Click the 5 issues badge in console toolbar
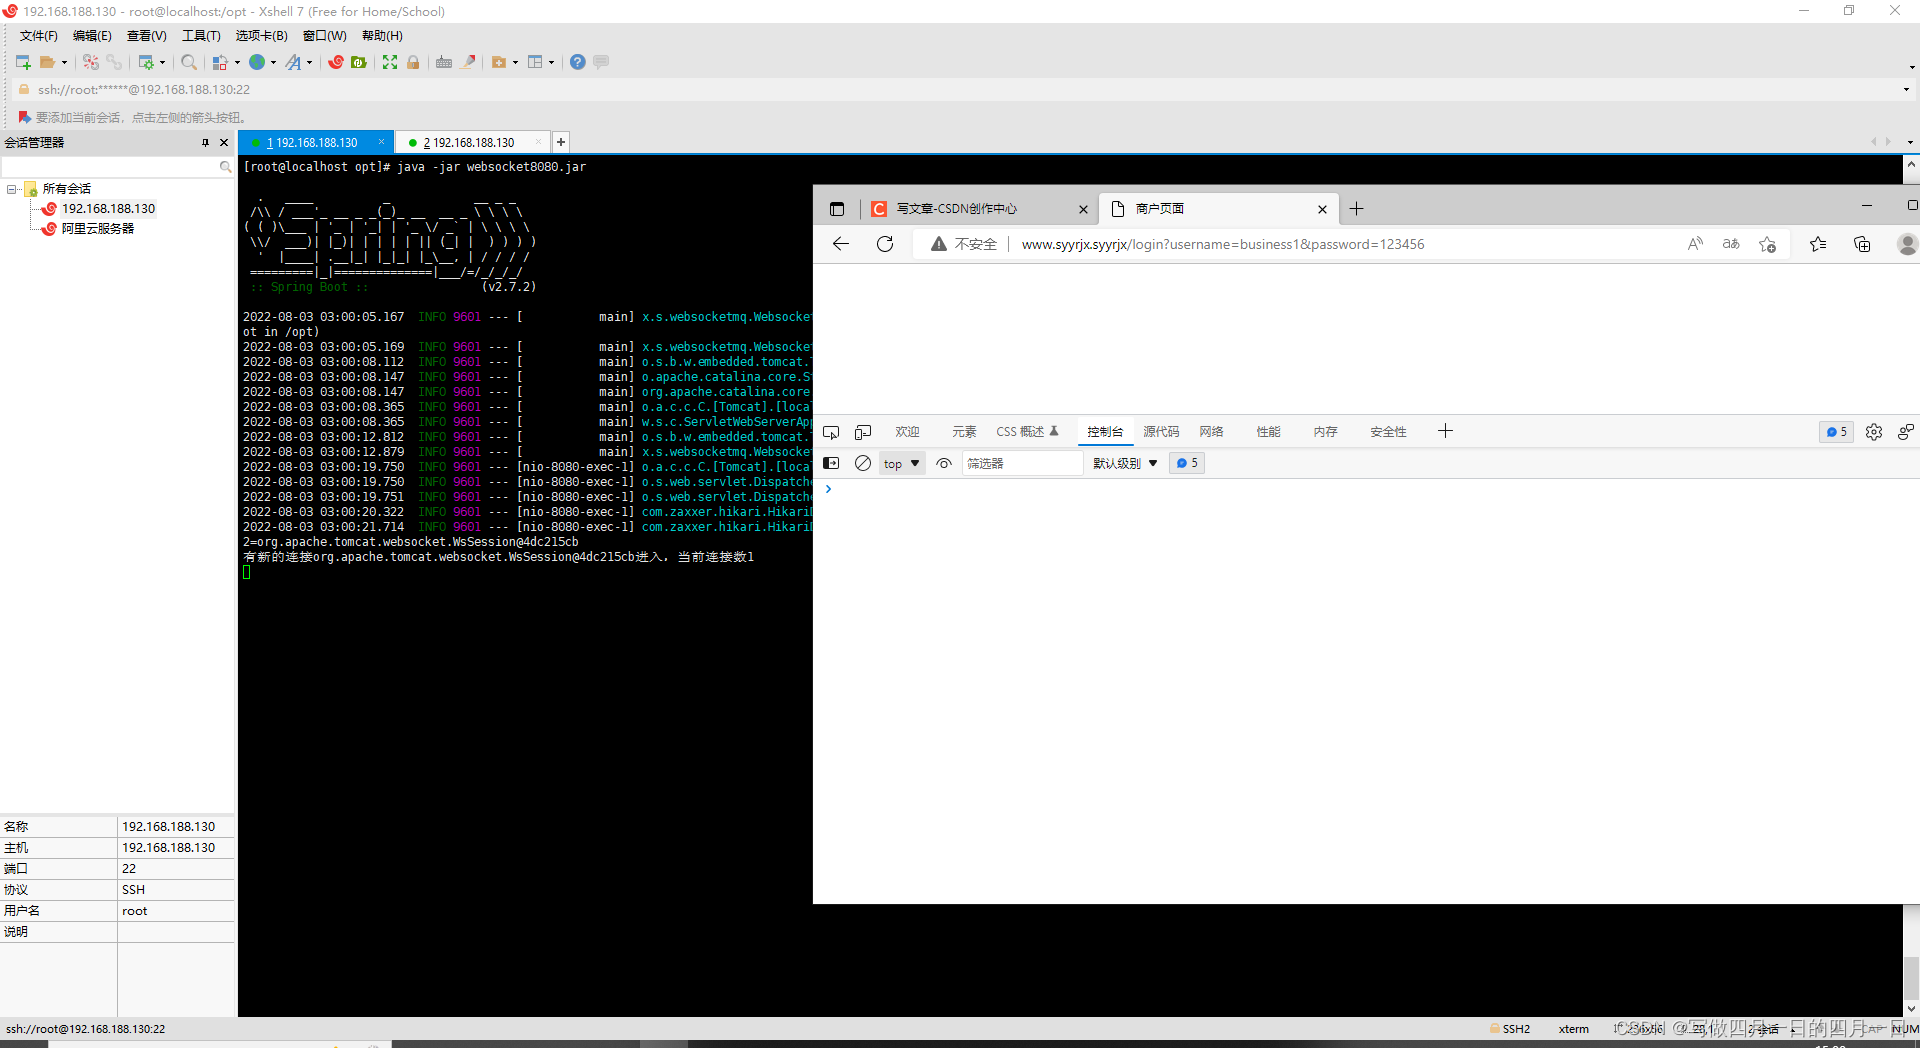This screenshot has width=1920, height=1048. click(1187, 463)
